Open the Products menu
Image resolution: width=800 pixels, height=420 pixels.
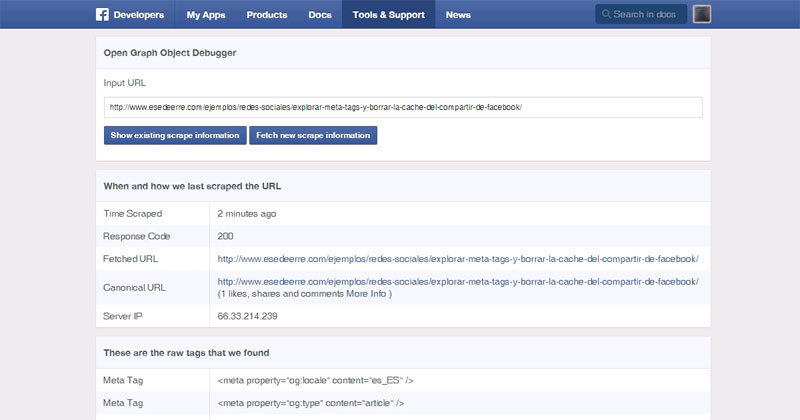tap(267, 15)
